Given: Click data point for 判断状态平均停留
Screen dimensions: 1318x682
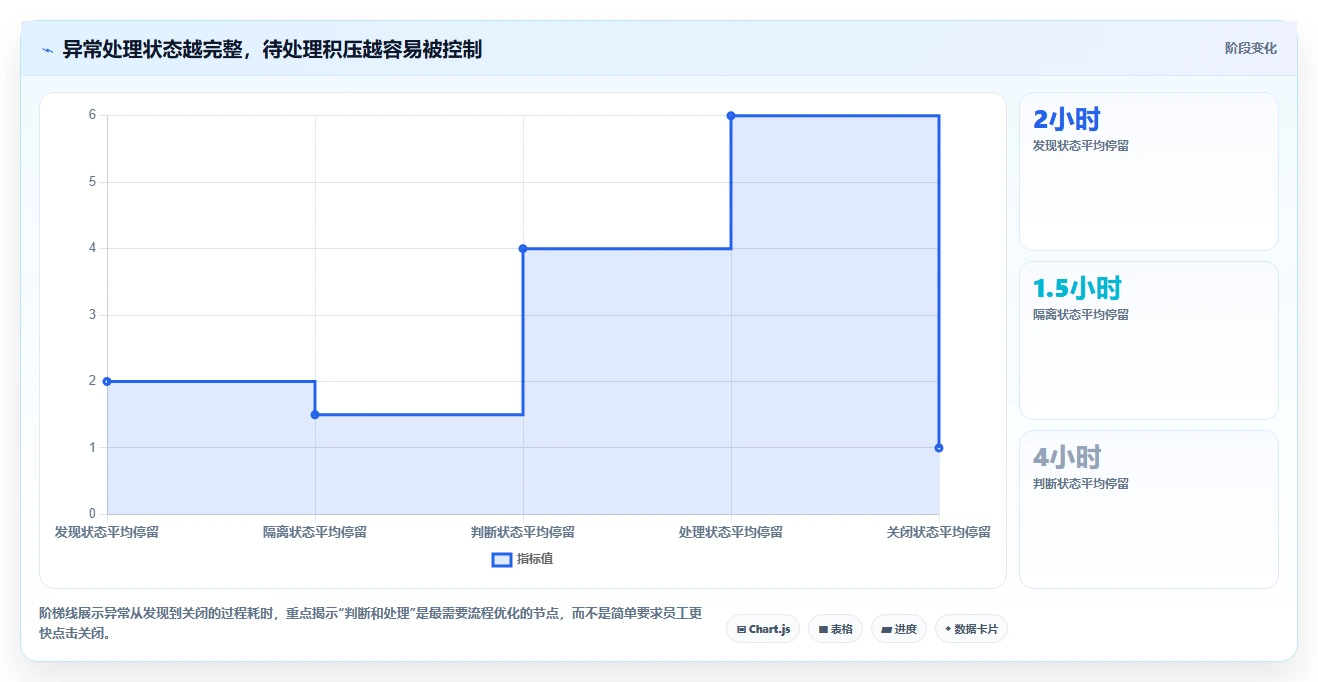Looking at the screenshot, I should click(x=523, y=248).
